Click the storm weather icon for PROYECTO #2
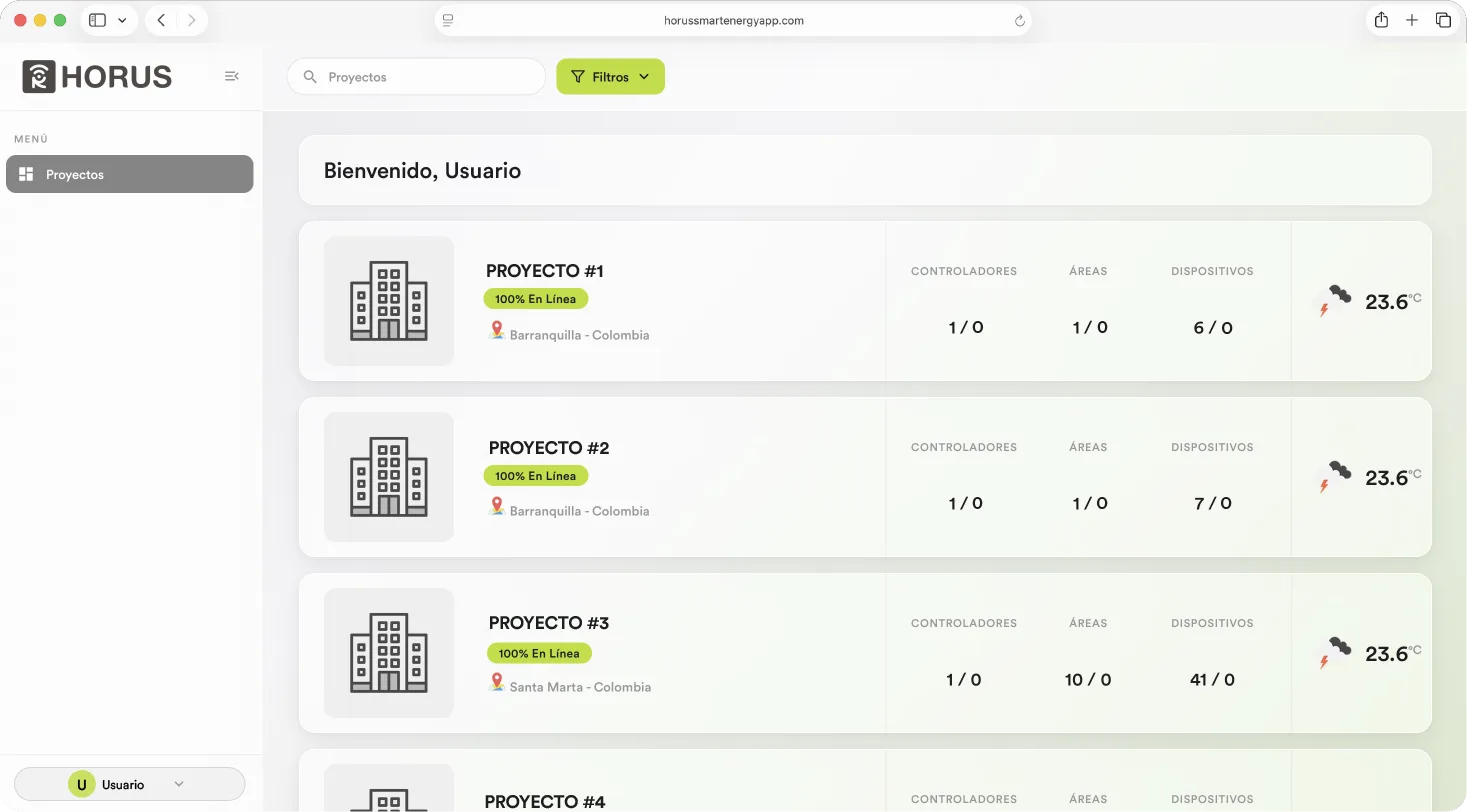The width and height of the screenshot is (1467, 812). [1334, 477]
